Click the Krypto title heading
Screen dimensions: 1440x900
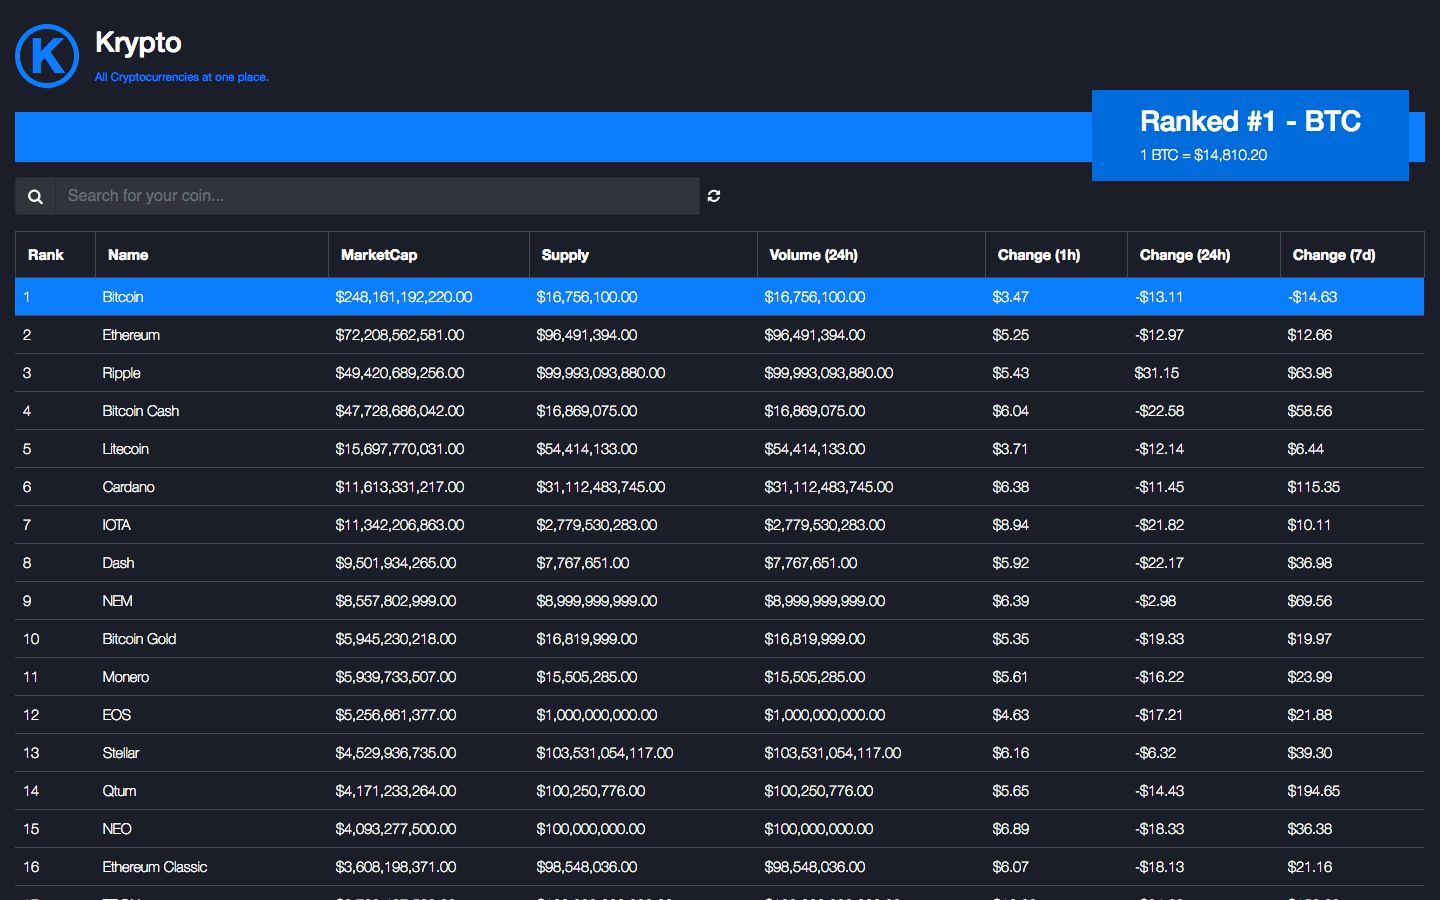(138, 42)
